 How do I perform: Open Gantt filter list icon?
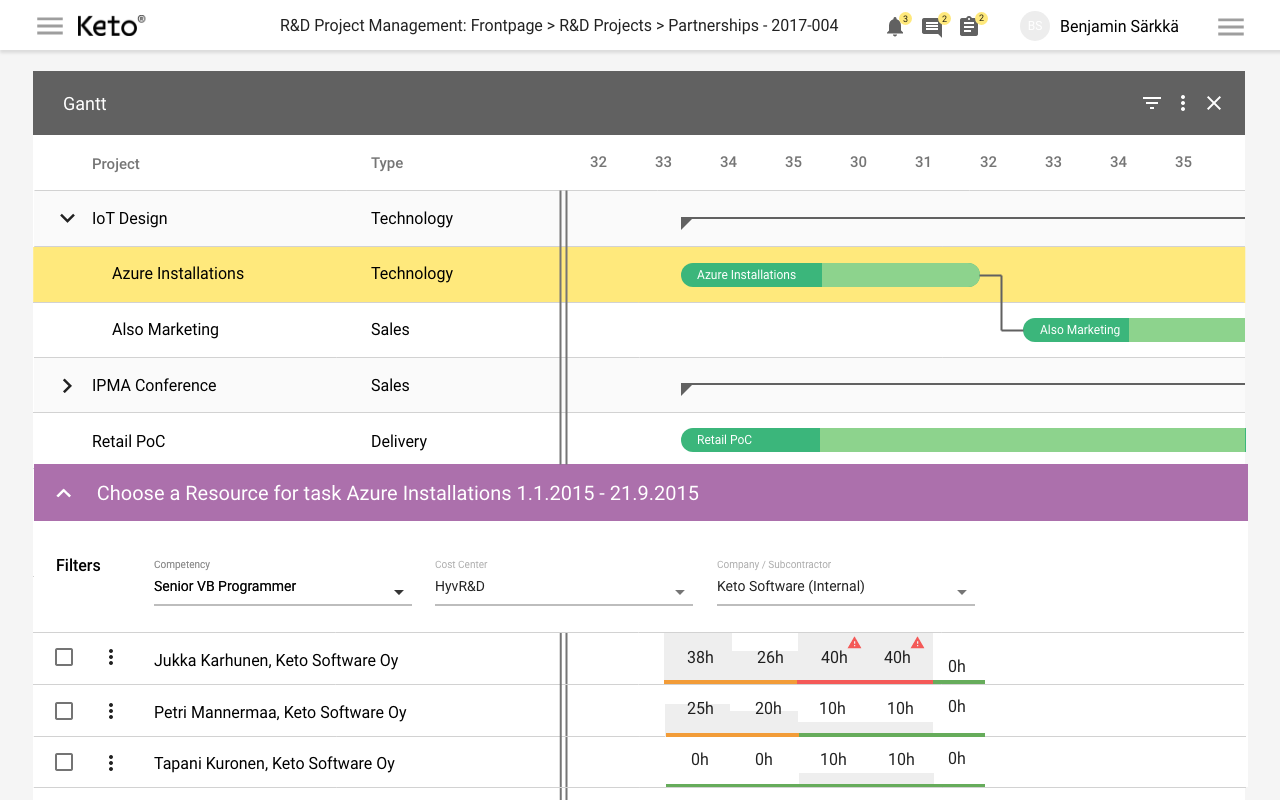(1152, 103)
